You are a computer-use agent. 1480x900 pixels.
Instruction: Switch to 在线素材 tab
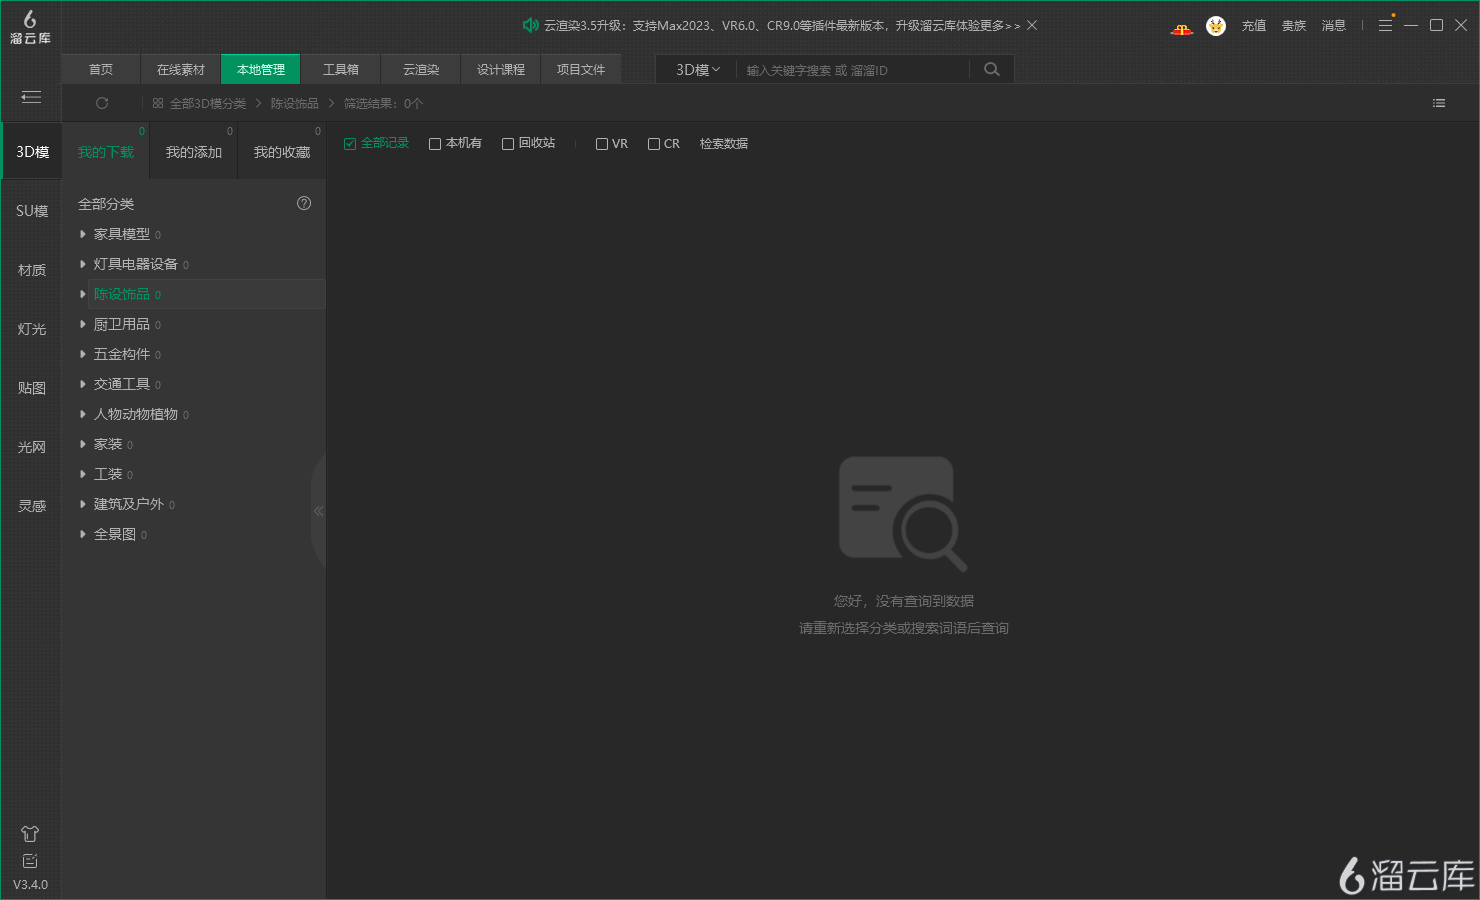coord(181,69)
